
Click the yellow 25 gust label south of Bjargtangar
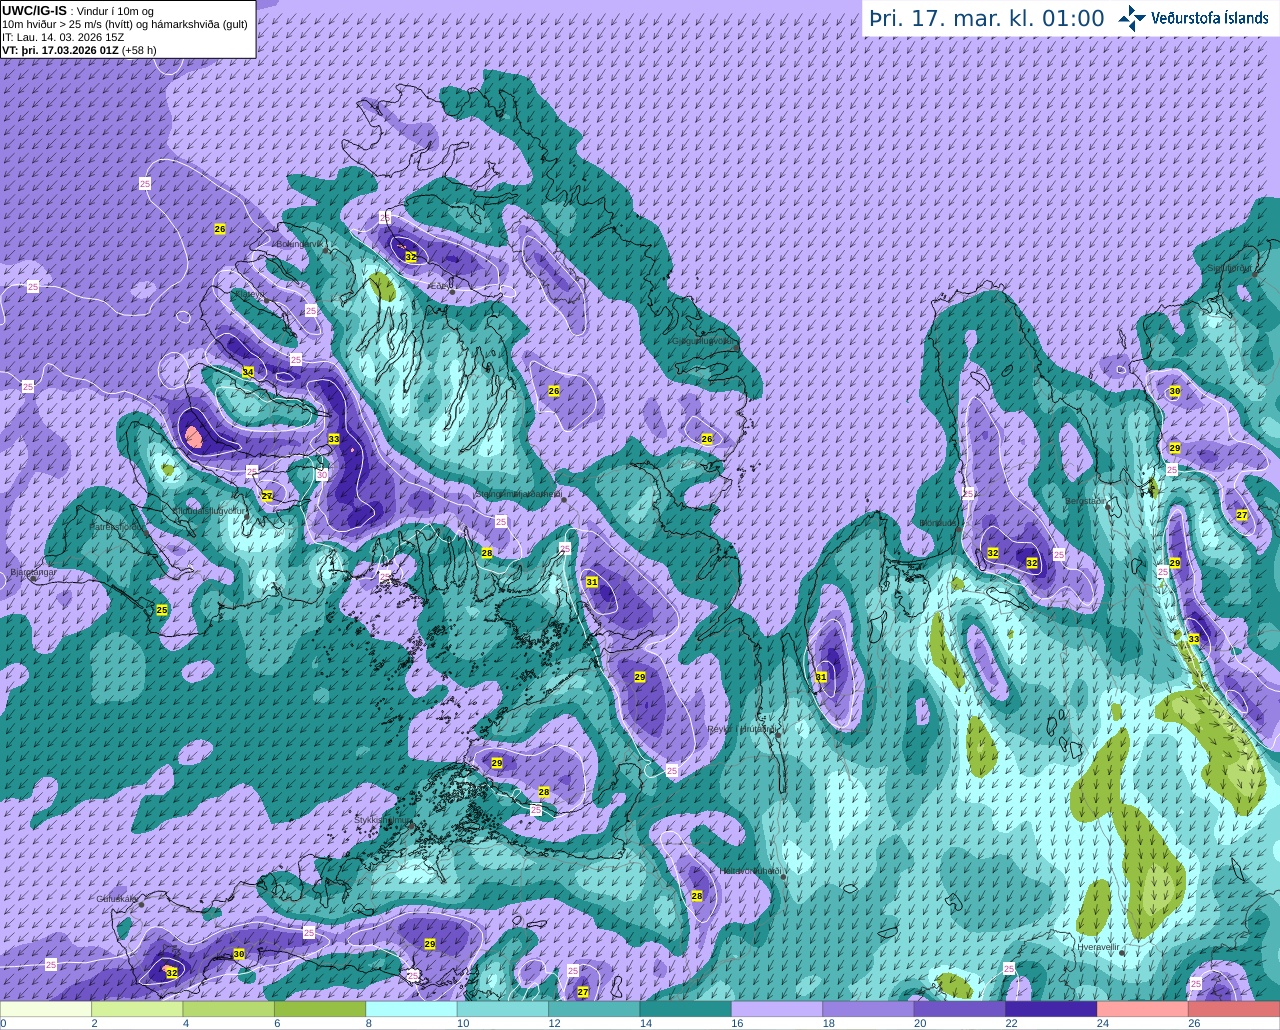162,610
